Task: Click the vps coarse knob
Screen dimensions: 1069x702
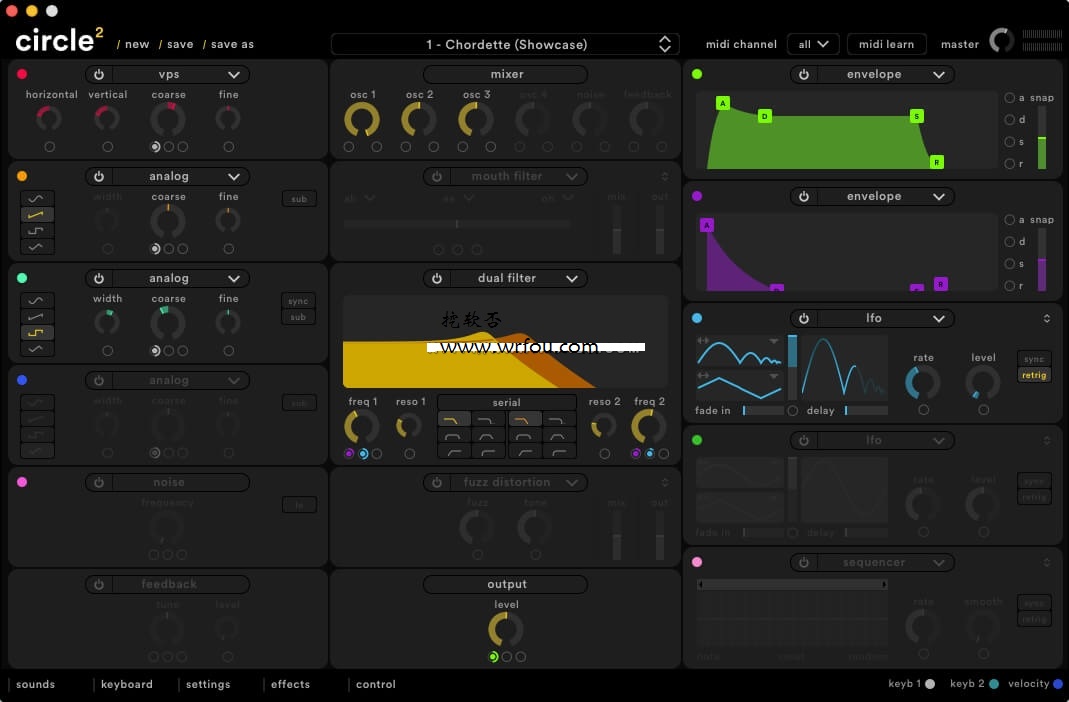Action: (x=168, y=119)
